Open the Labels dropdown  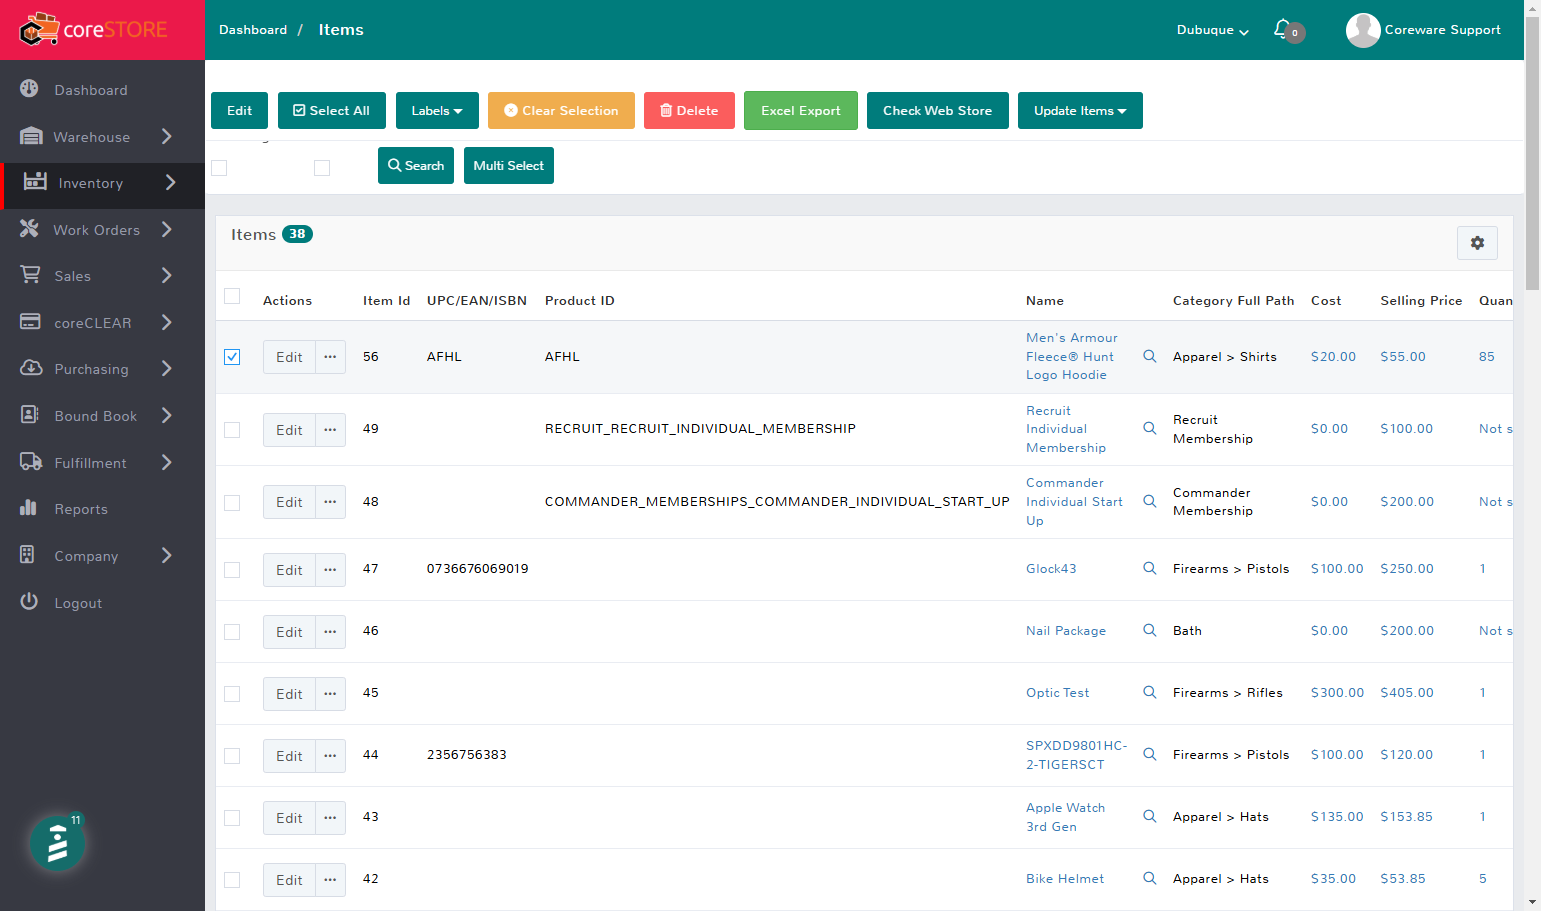click(437, 111)
